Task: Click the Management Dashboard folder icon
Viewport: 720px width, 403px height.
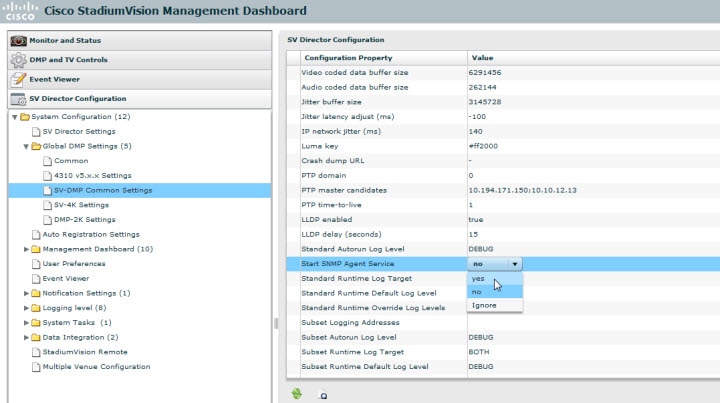Action: [x=36, y=249]
